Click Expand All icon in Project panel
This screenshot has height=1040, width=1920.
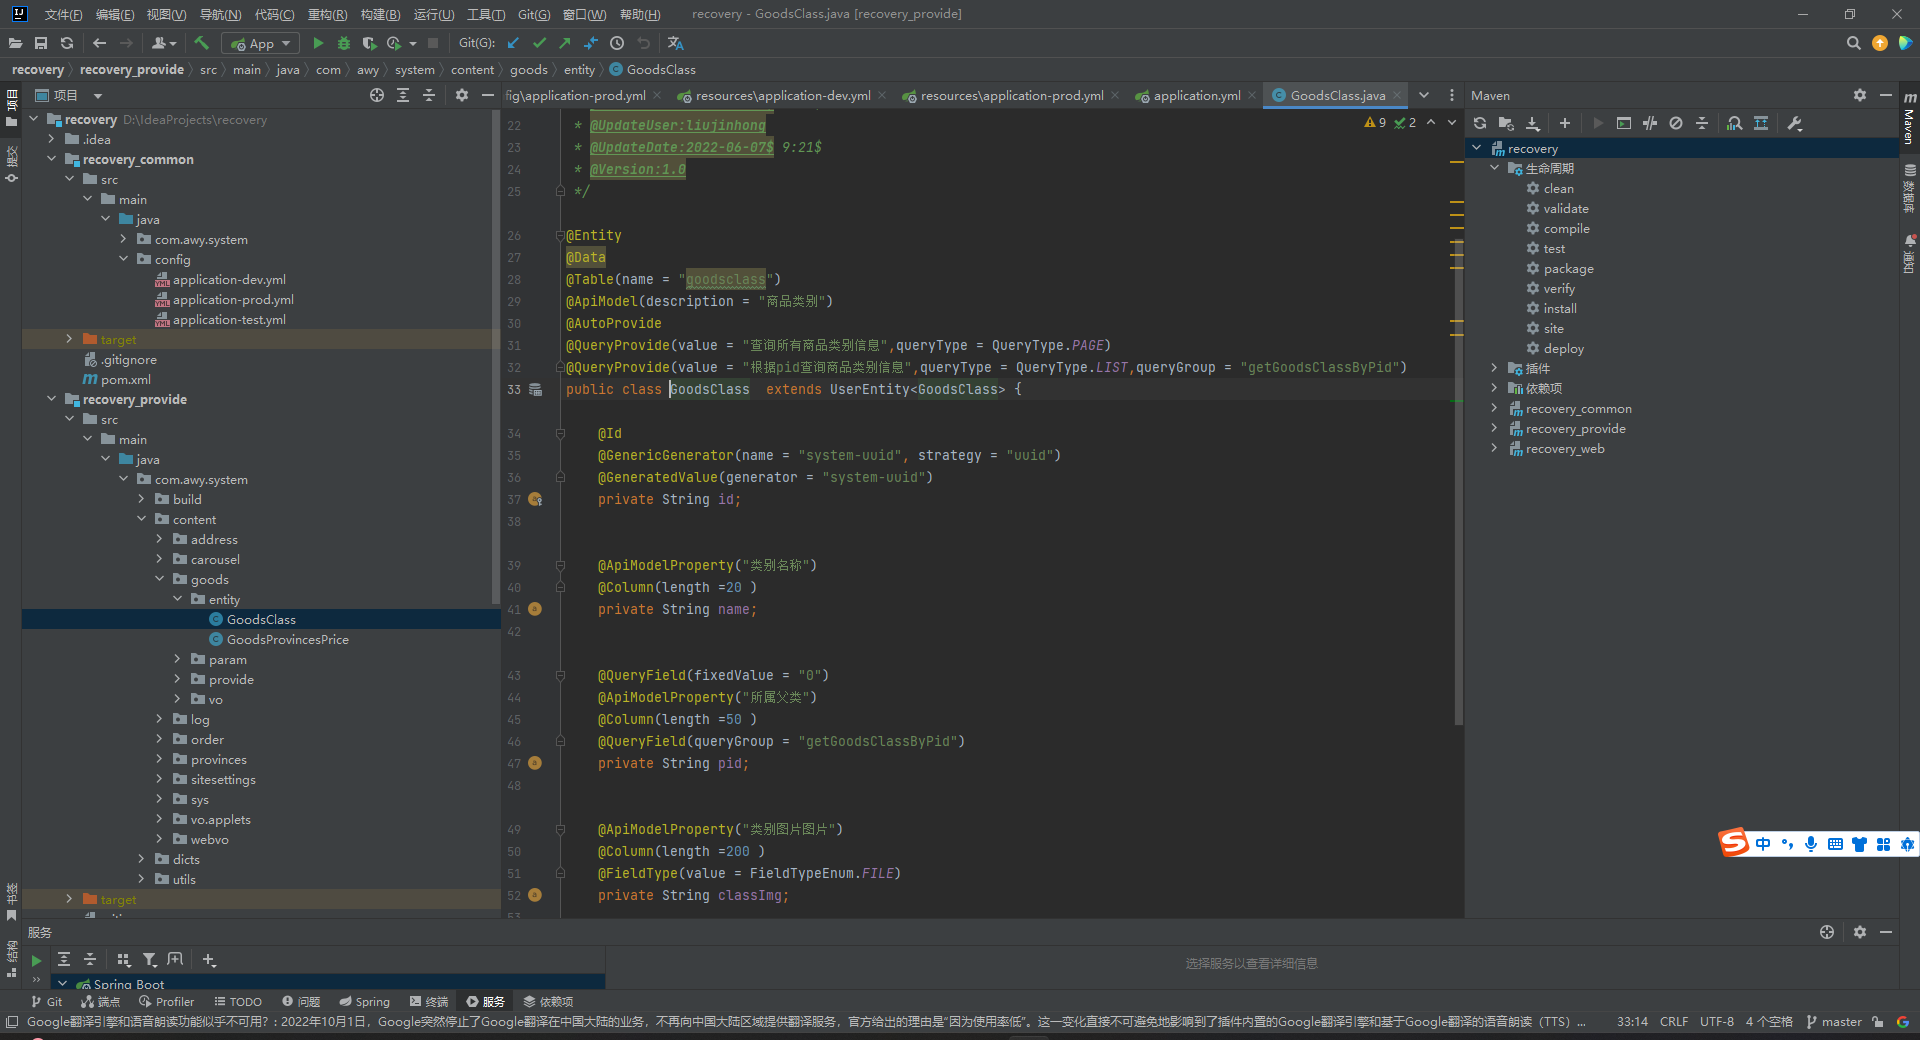pyautogui.click(x=403, y=95)
